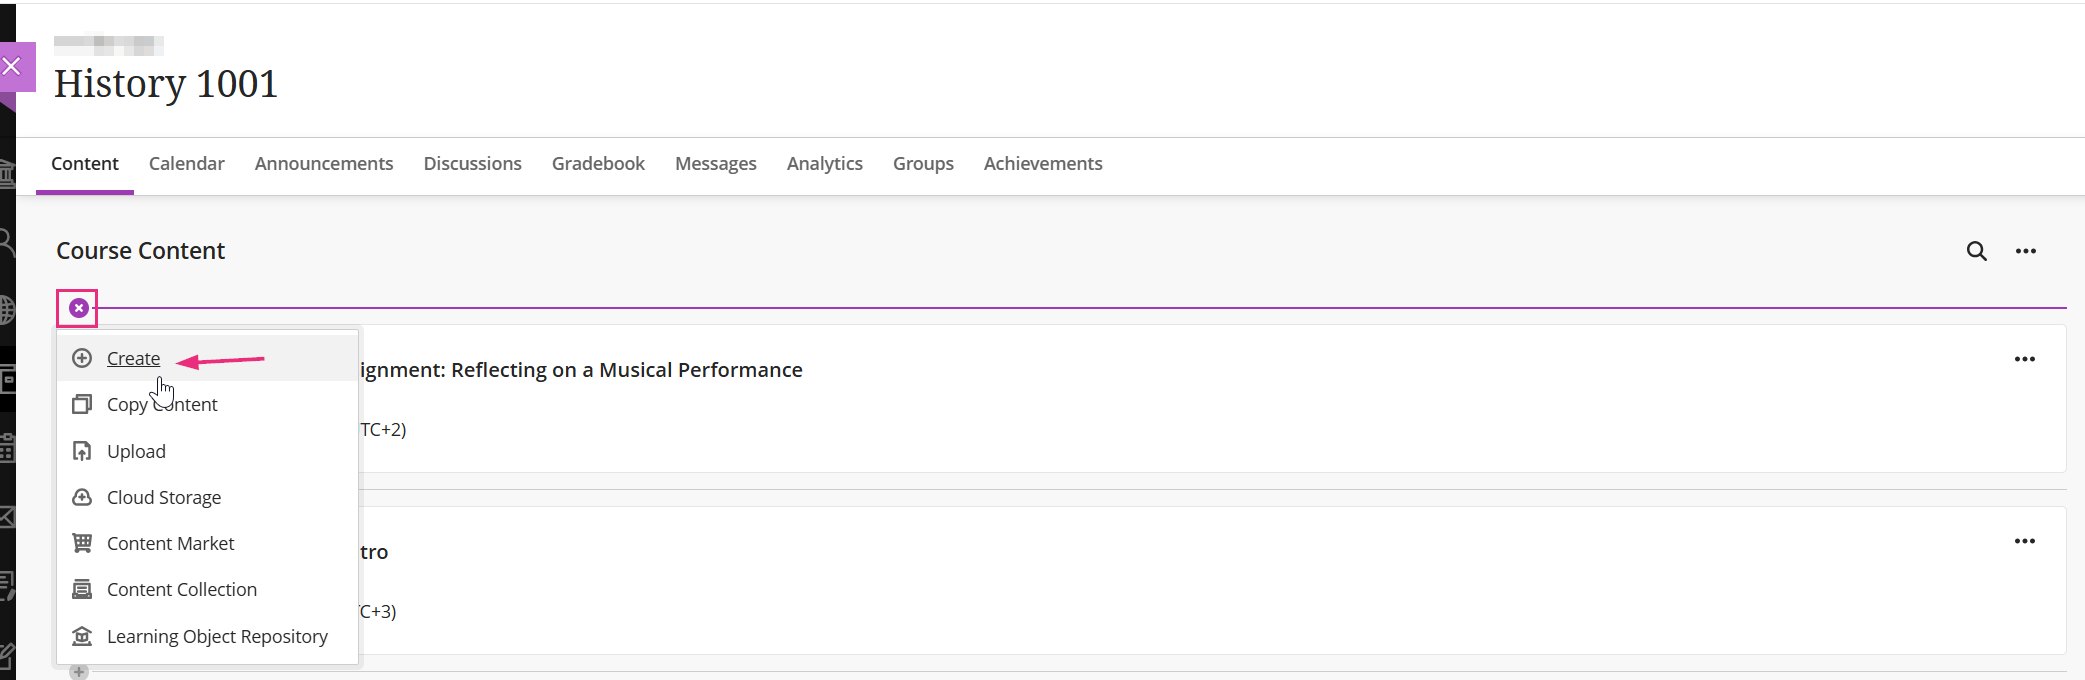
Task: Click the plus button below the menu
Action: 79,672
